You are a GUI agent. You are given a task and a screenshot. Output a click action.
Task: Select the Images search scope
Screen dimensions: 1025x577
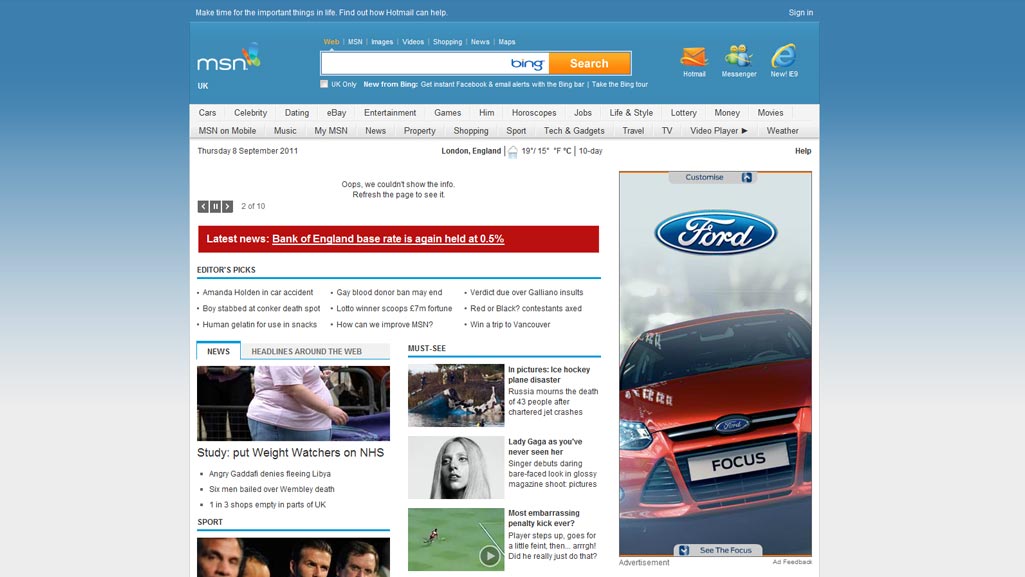tap(382, 42)
